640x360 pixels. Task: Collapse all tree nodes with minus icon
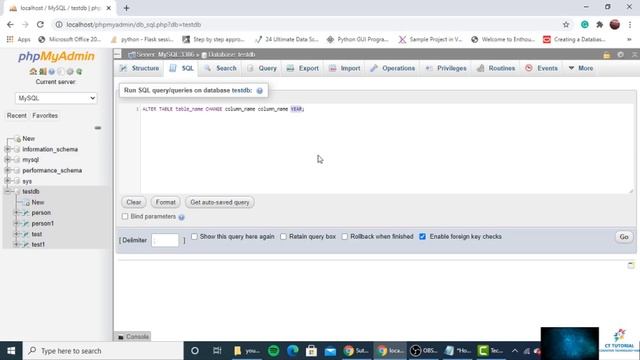click(x=98, y=128)
